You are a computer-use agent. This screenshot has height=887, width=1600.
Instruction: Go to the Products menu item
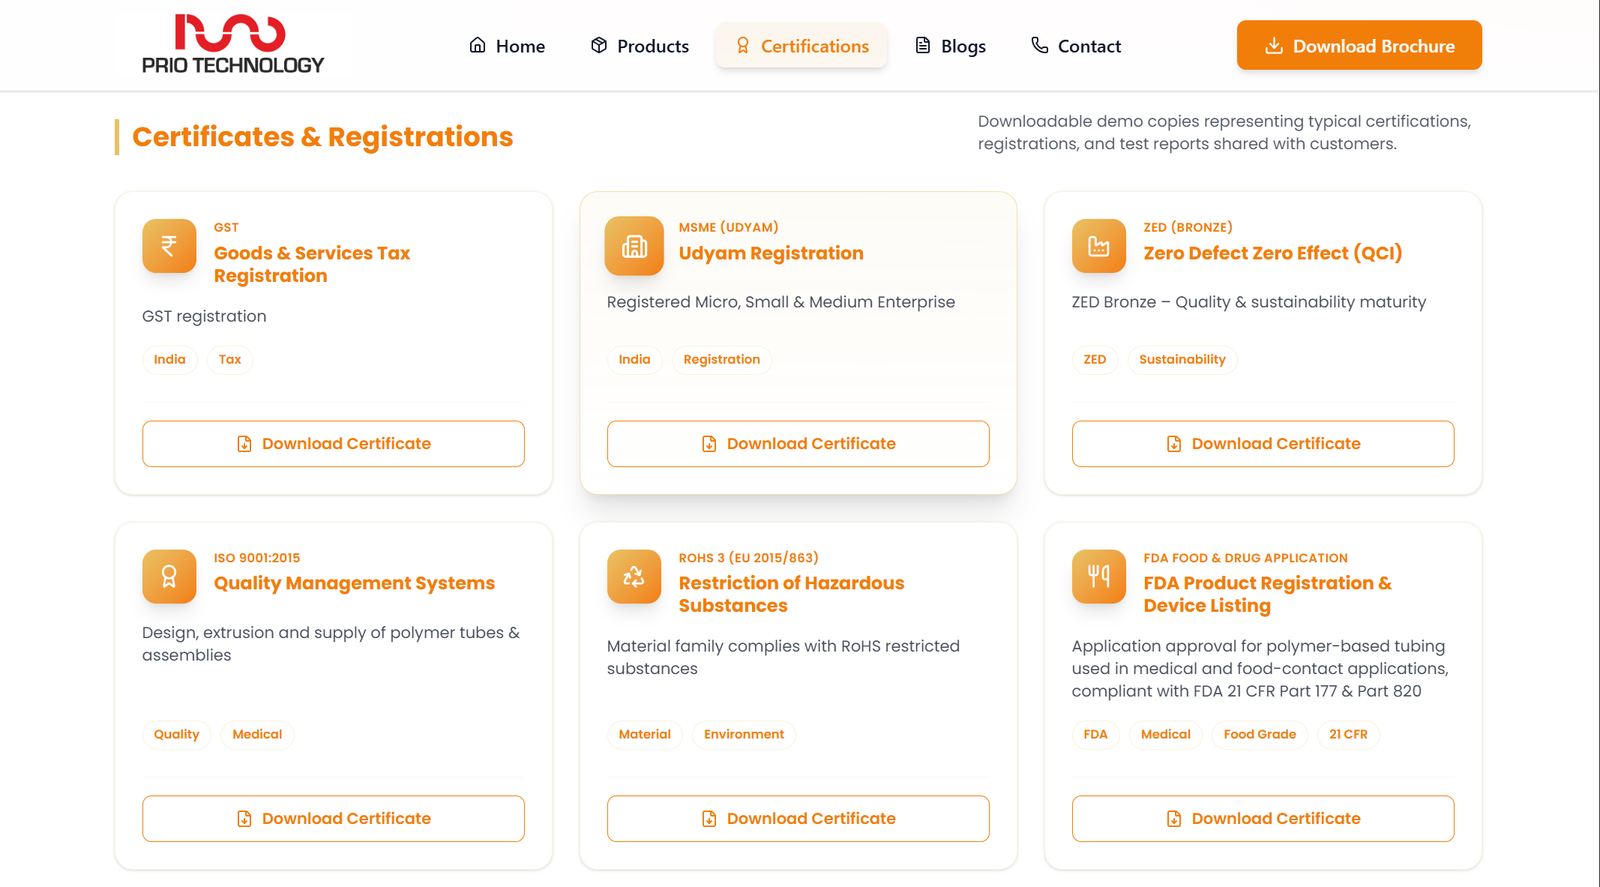point(639,46)
